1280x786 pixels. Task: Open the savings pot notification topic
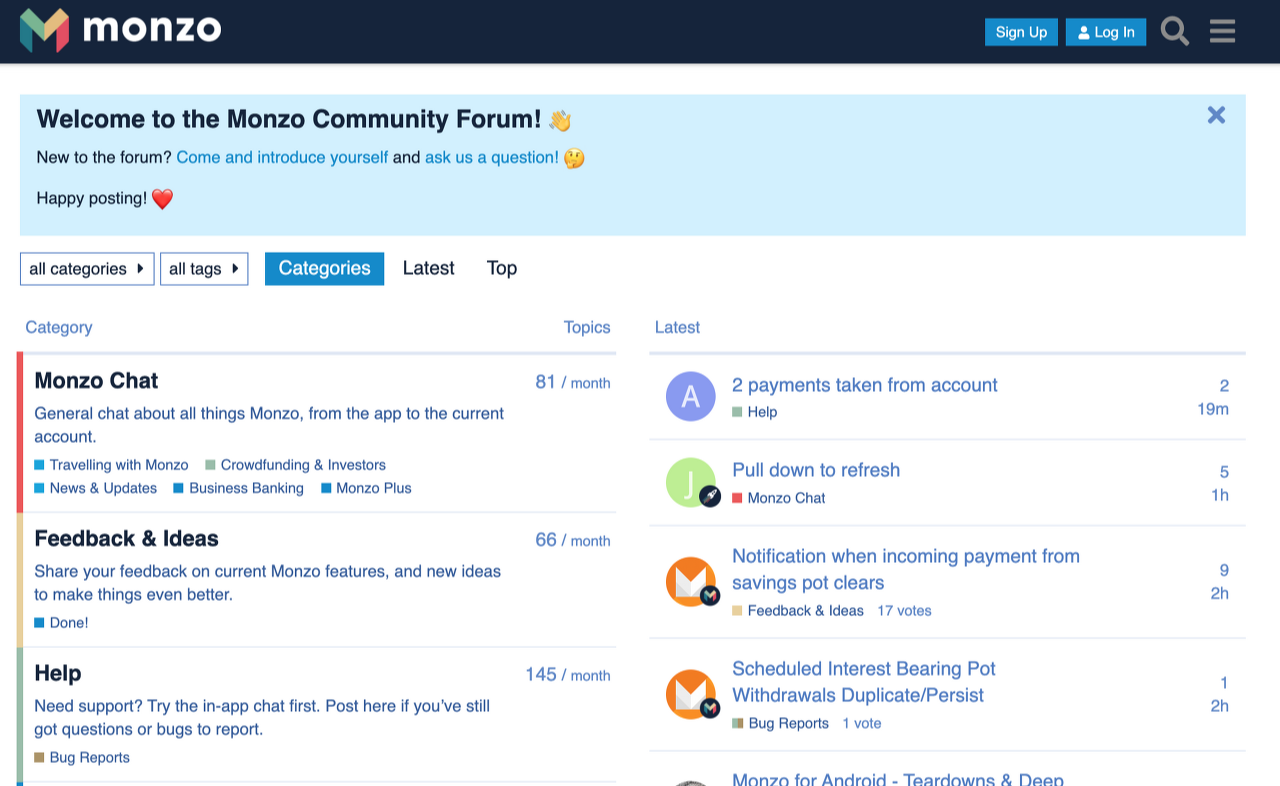pos(906,570)
